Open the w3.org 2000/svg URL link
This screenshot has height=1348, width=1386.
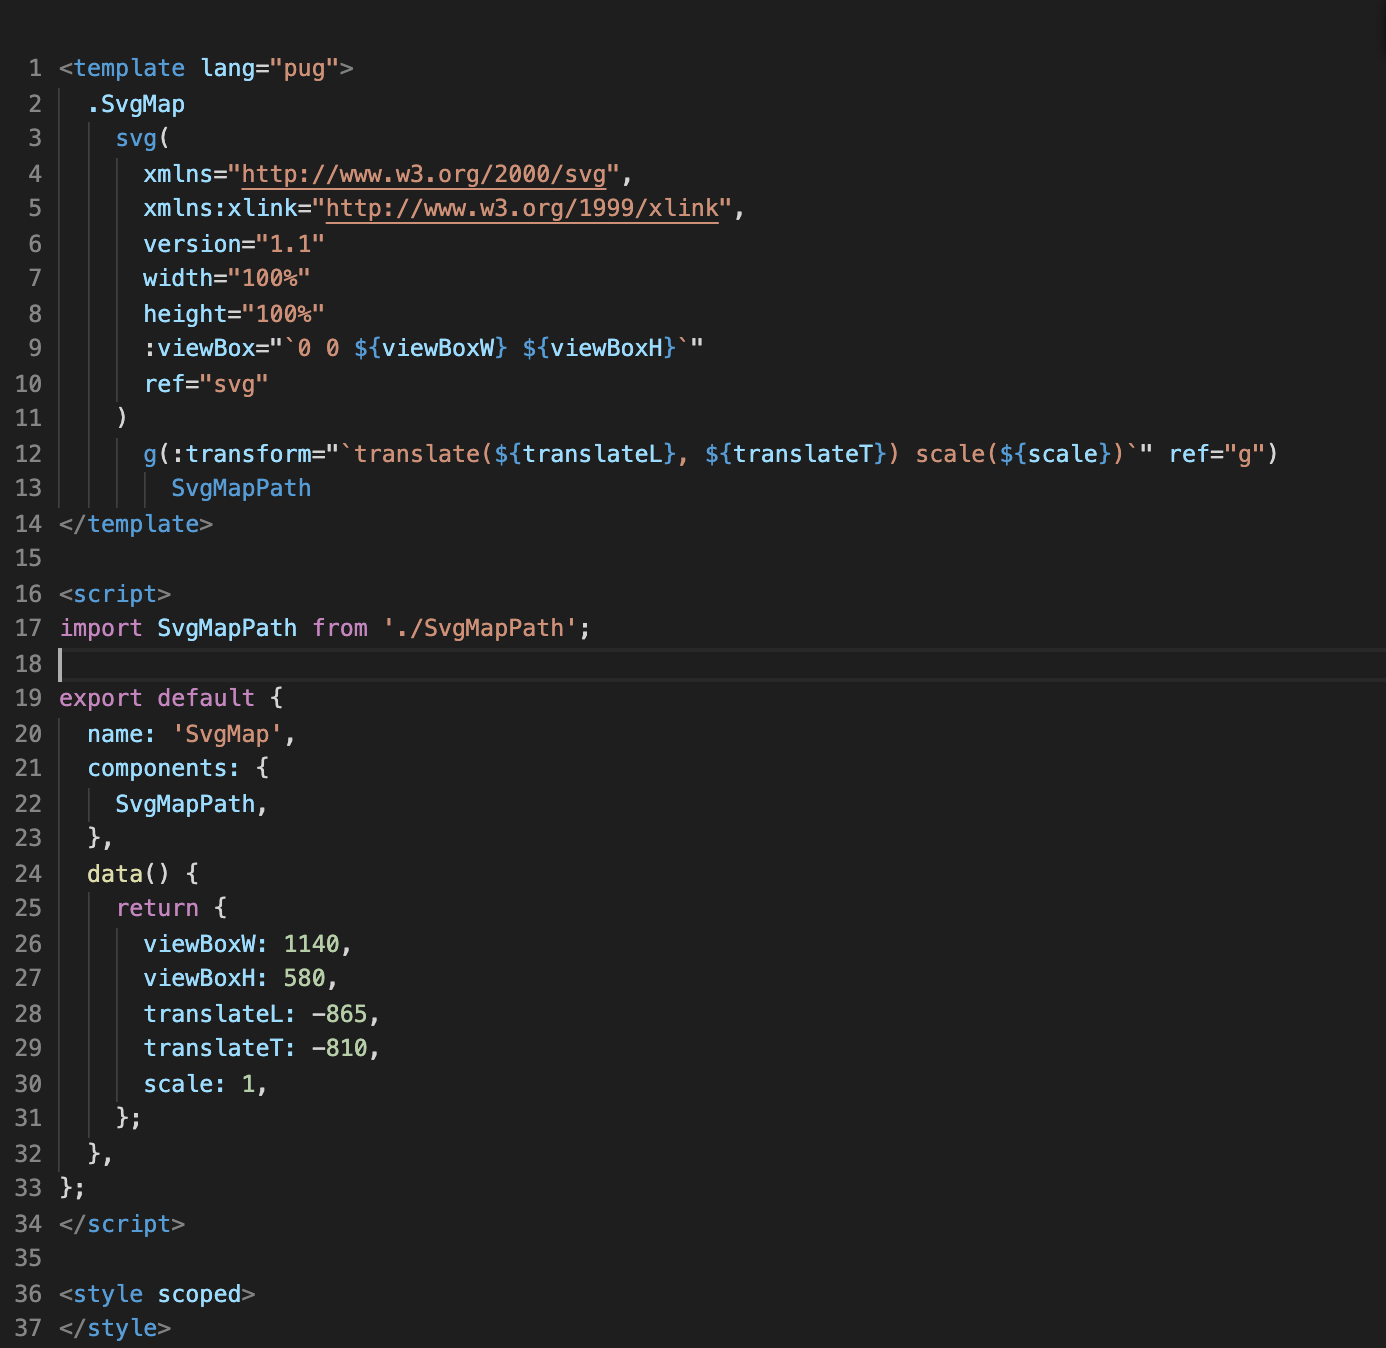tap(424, 174)
